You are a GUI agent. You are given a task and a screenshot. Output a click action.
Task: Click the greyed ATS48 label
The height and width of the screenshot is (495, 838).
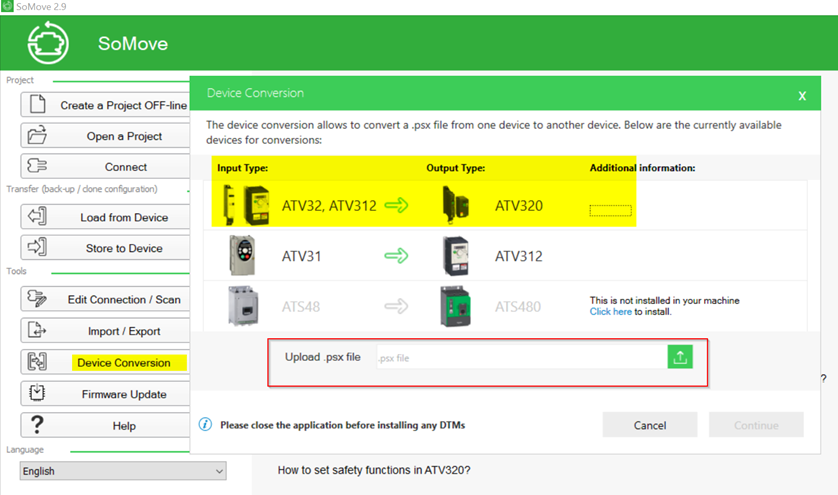tap(301, 306)
